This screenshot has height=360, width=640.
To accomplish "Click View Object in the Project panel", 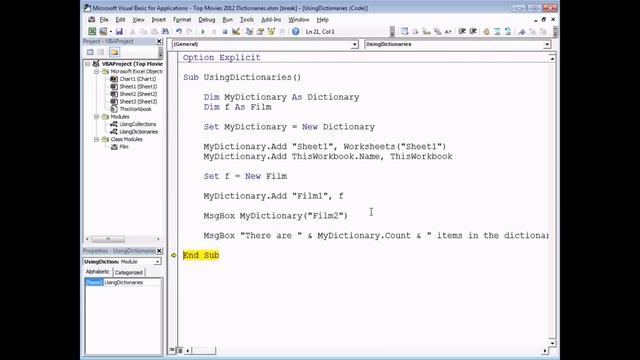I will coord(101,52).
